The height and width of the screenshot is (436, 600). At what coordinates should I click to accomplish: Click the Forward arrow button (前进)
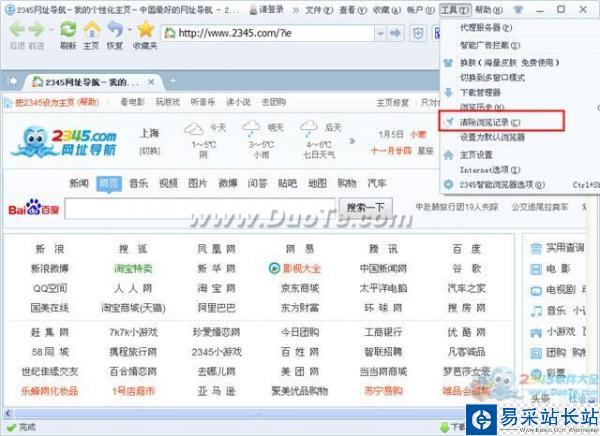pyautogui.click(x=37, y=29)
